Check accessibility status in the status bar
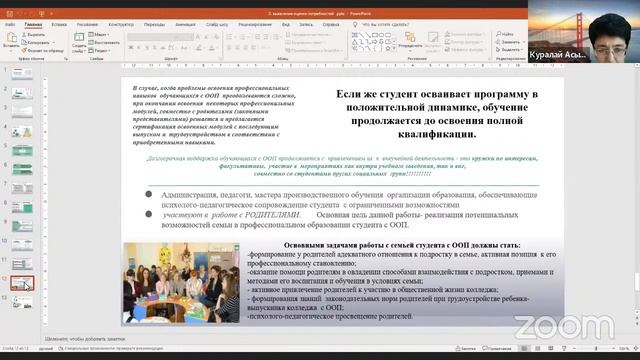 pos(111,349)
